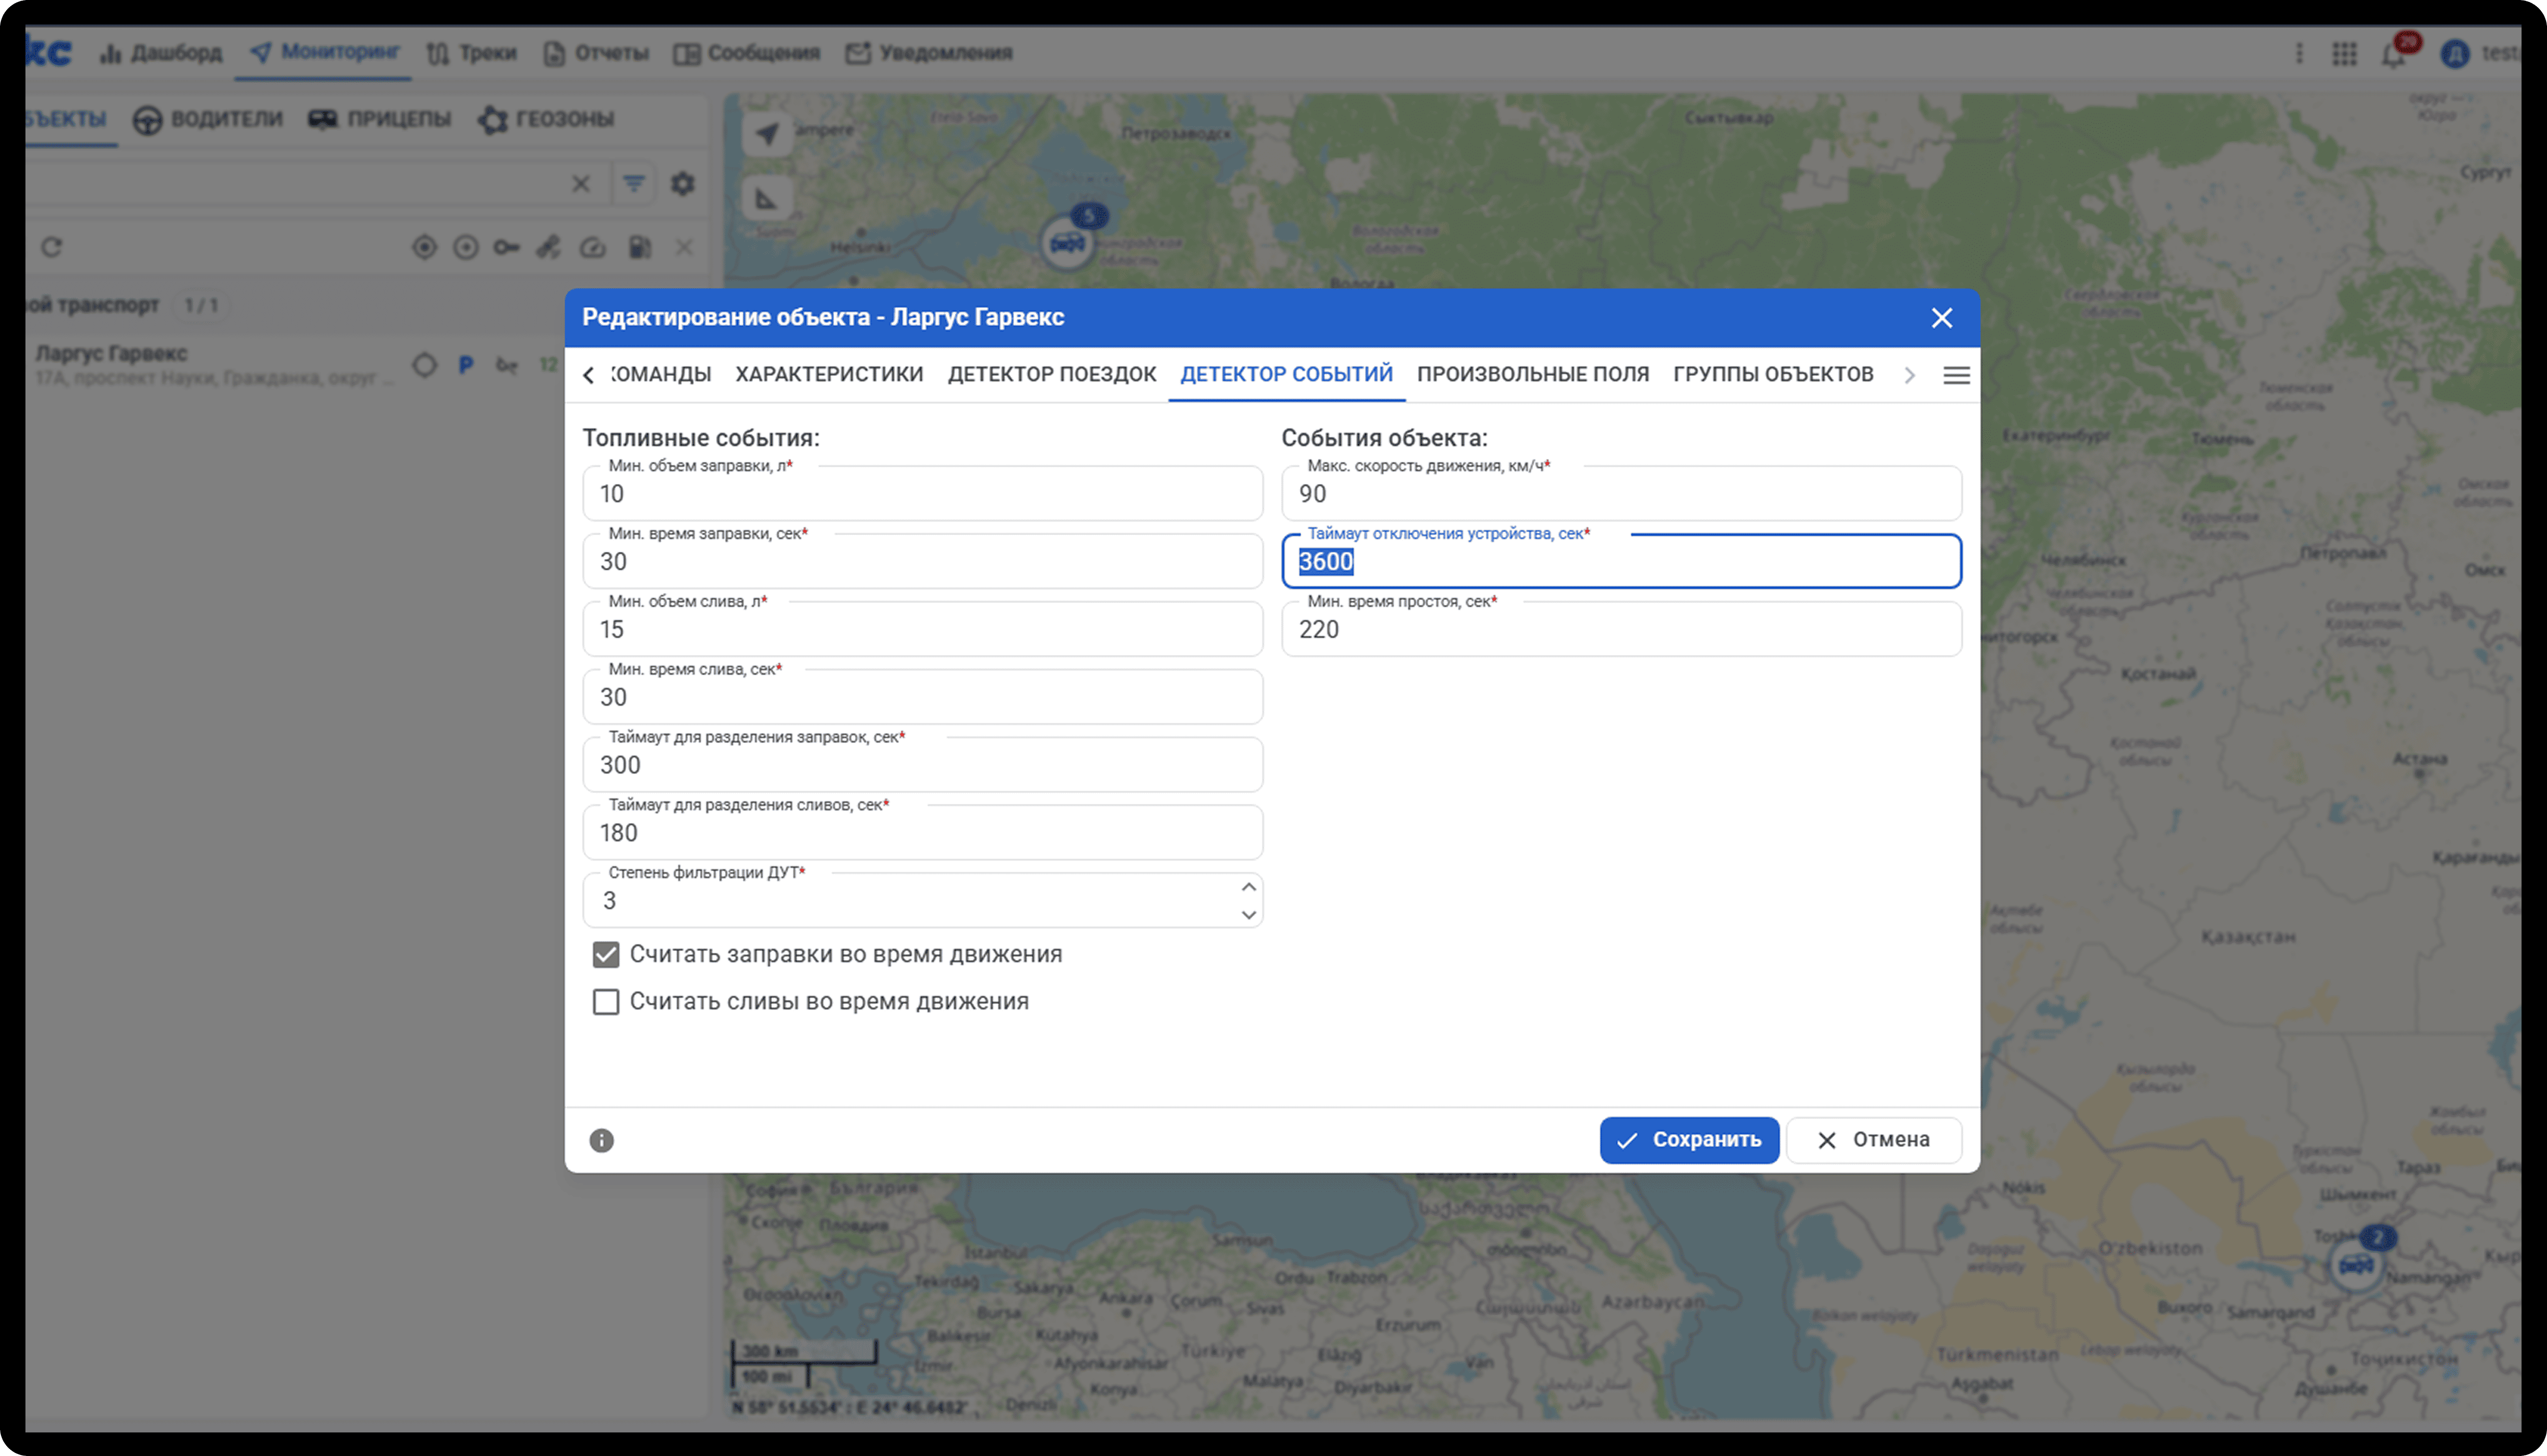This screenshot has height=1456, width=2547.
Task: Focus the 'Мин. объем заправки' field
Action: pos(922,493)
